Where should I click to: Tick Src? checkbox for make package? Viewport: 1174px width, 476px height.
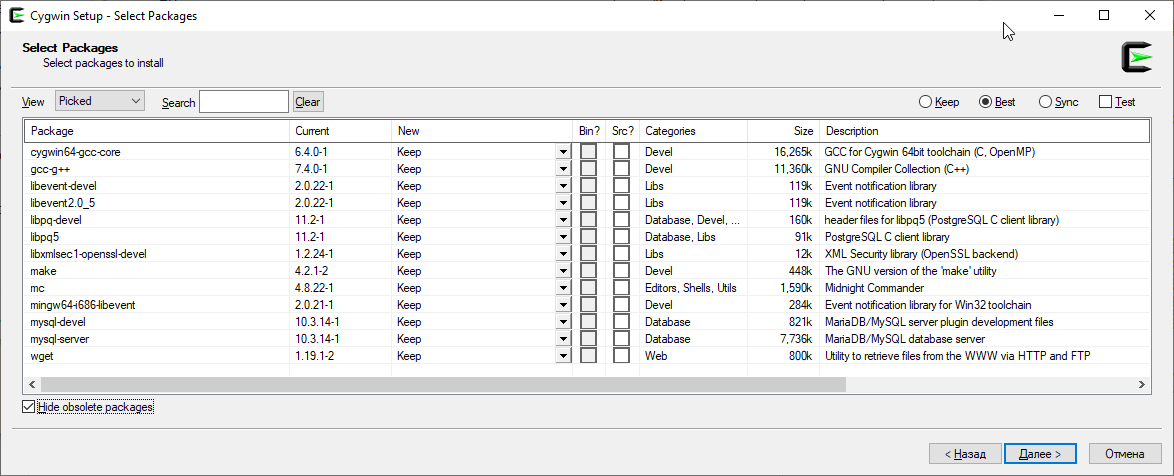(x=621, y=271)
